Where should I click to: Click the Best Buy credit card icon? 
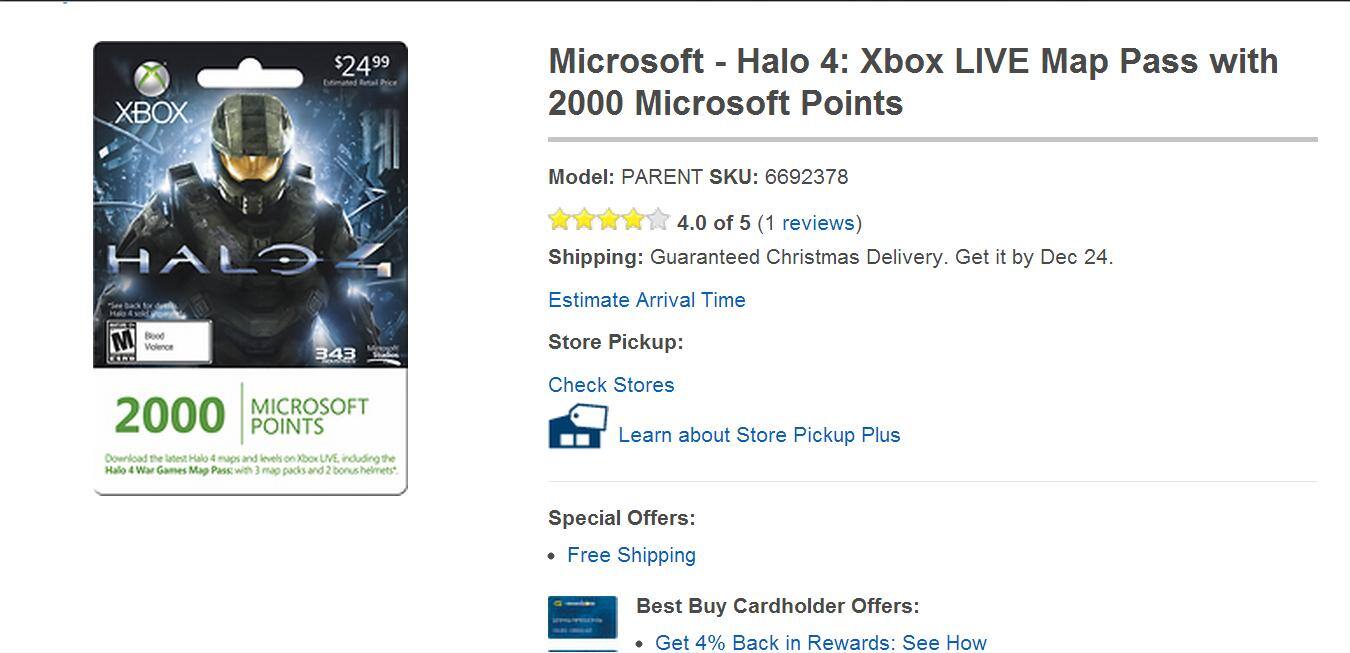pyautogui.click(x=582, y=617)
